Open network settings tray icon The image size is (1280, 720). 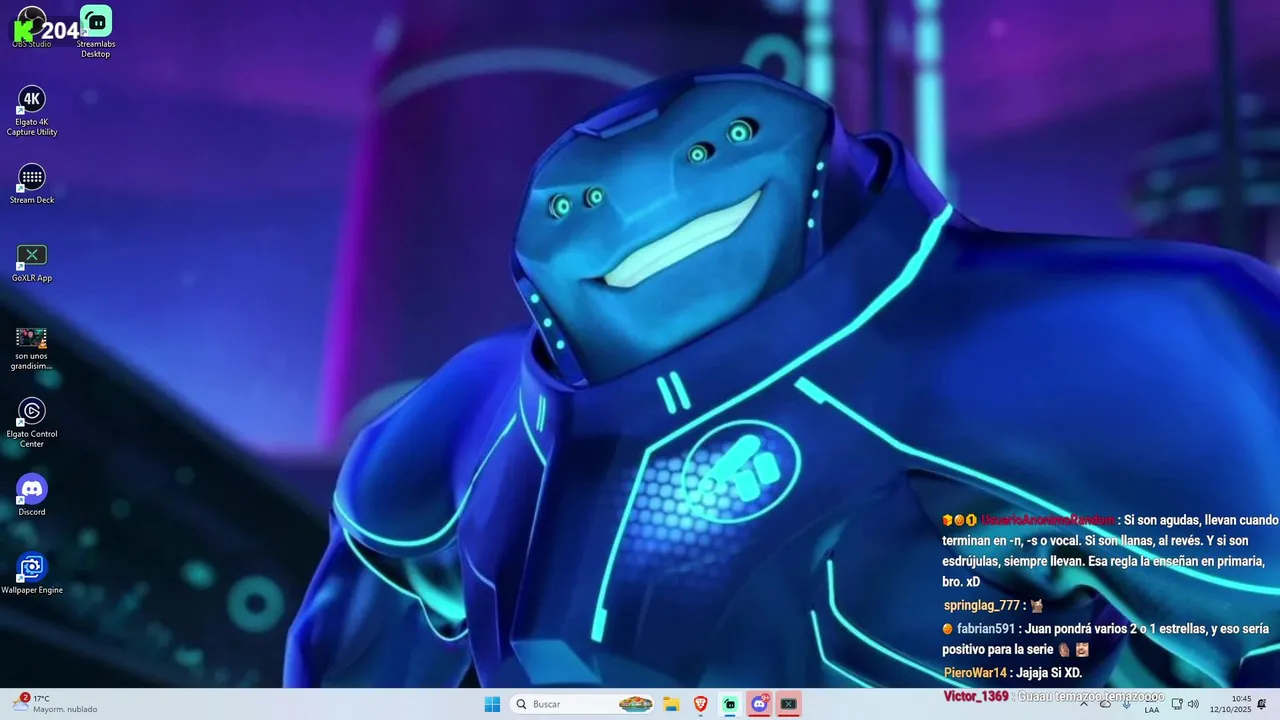tap(1177, 704)
